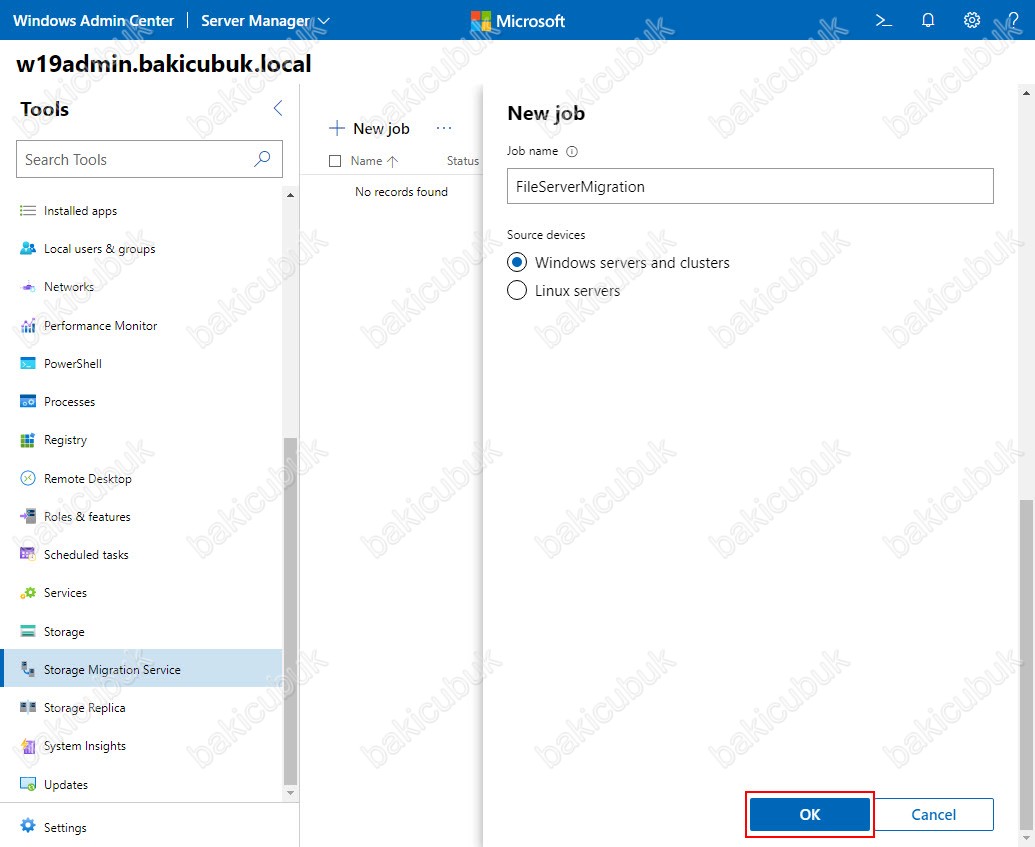1035x847 pixels.
Task: Click the Roles & features icon
Action: 28,516
